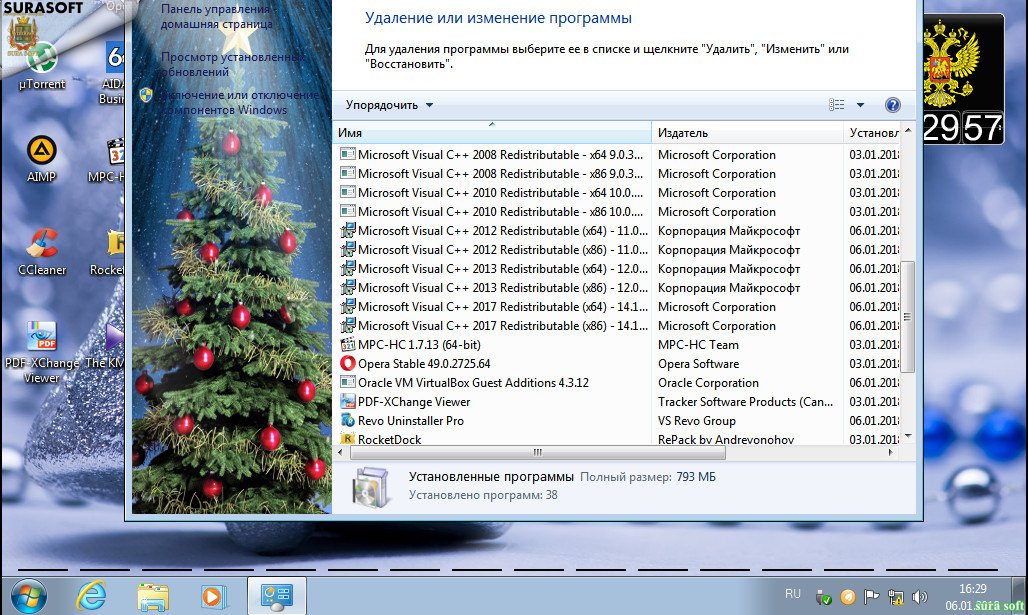Launch CCleaner from the desktop
This screenshot has height=615, width=1028.
(x=42, y=251)
